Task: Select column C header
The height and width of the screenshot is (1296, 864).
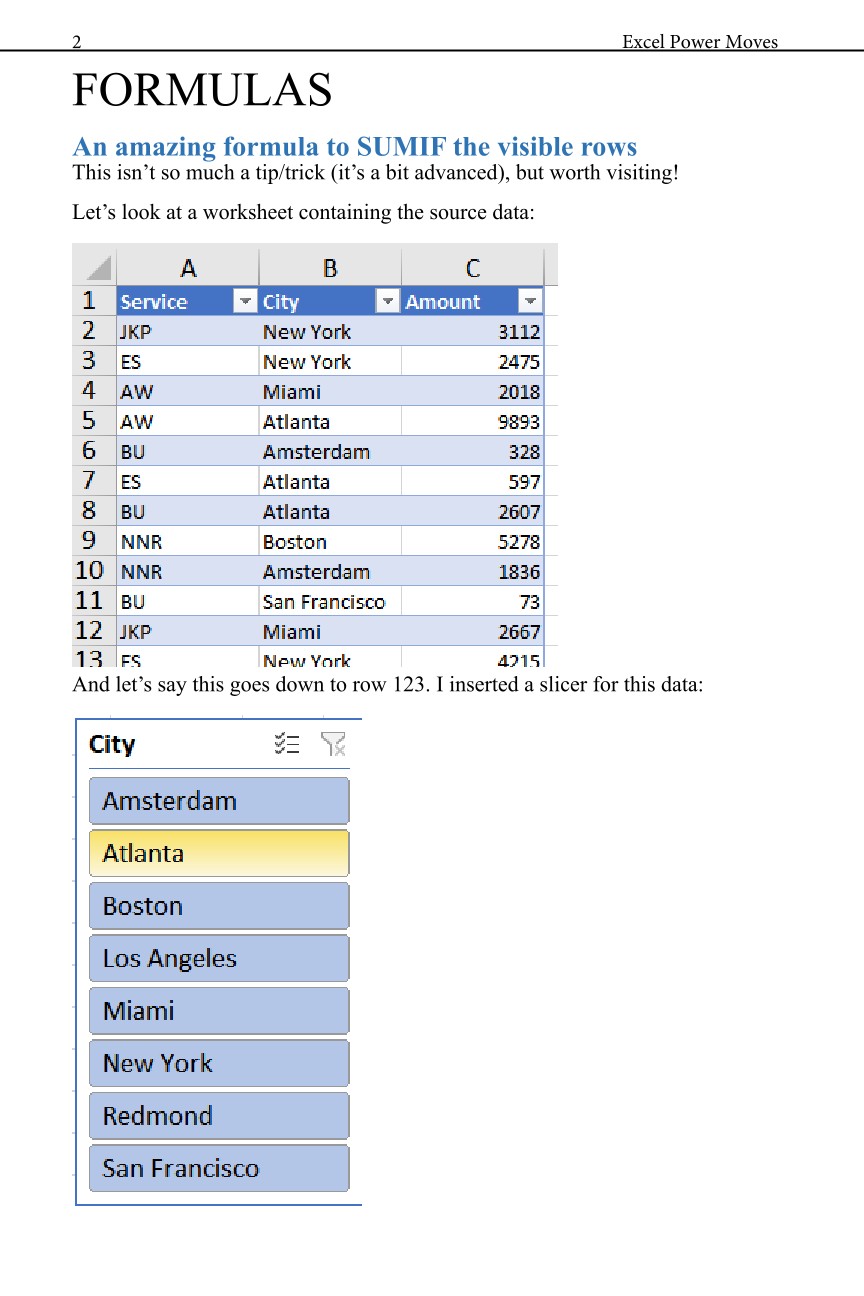Action: coord(473,268)
